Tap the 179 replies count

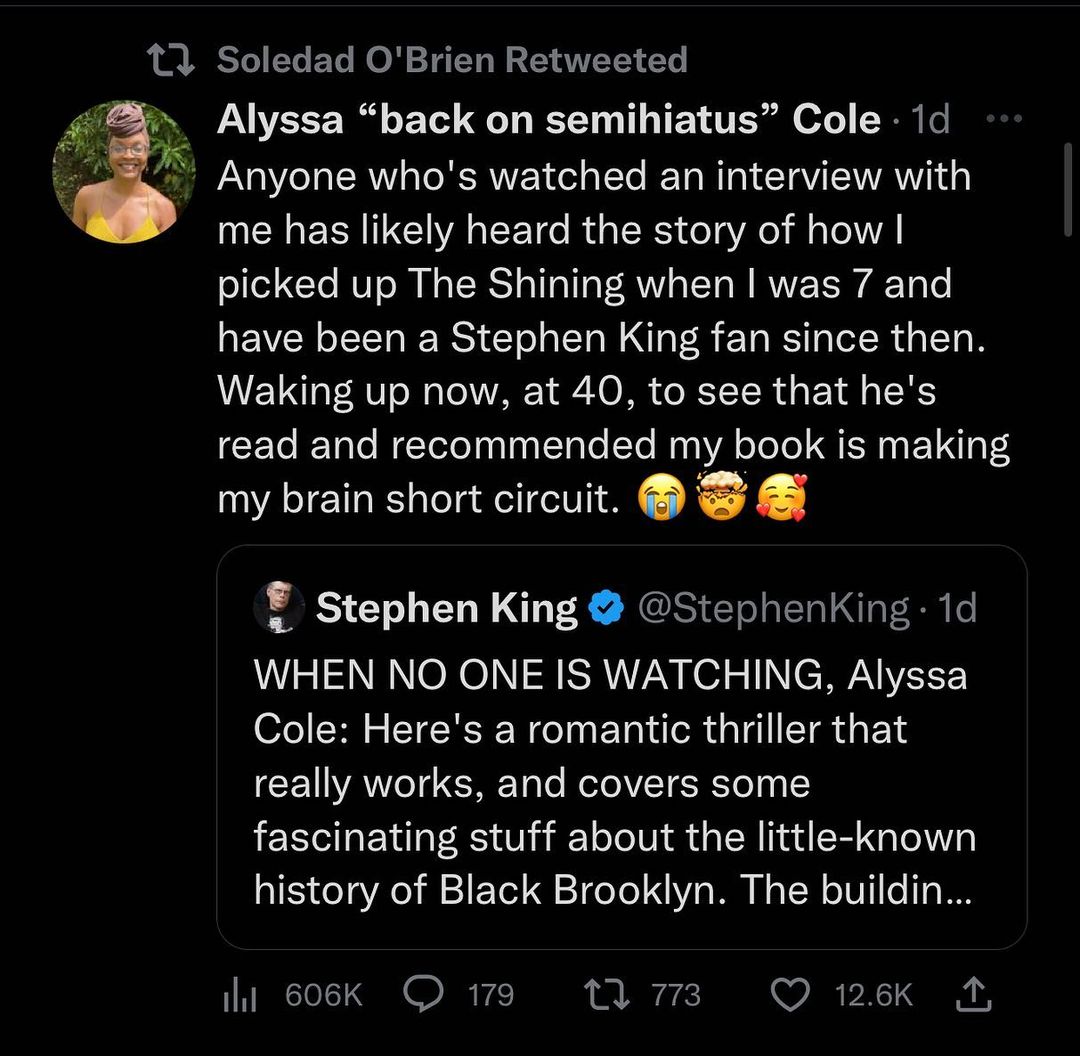[491, 994]
